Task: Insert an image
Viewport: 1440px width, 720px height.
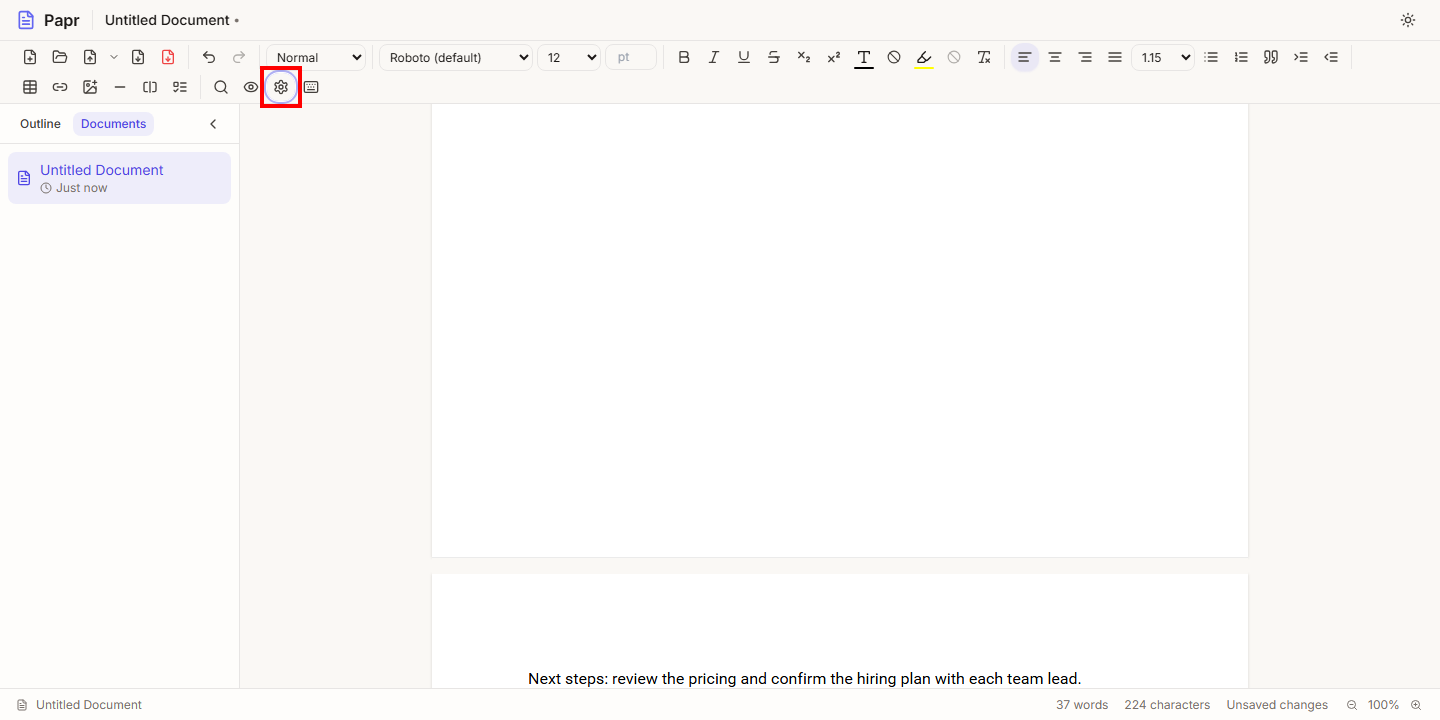Action: (90, 87)
